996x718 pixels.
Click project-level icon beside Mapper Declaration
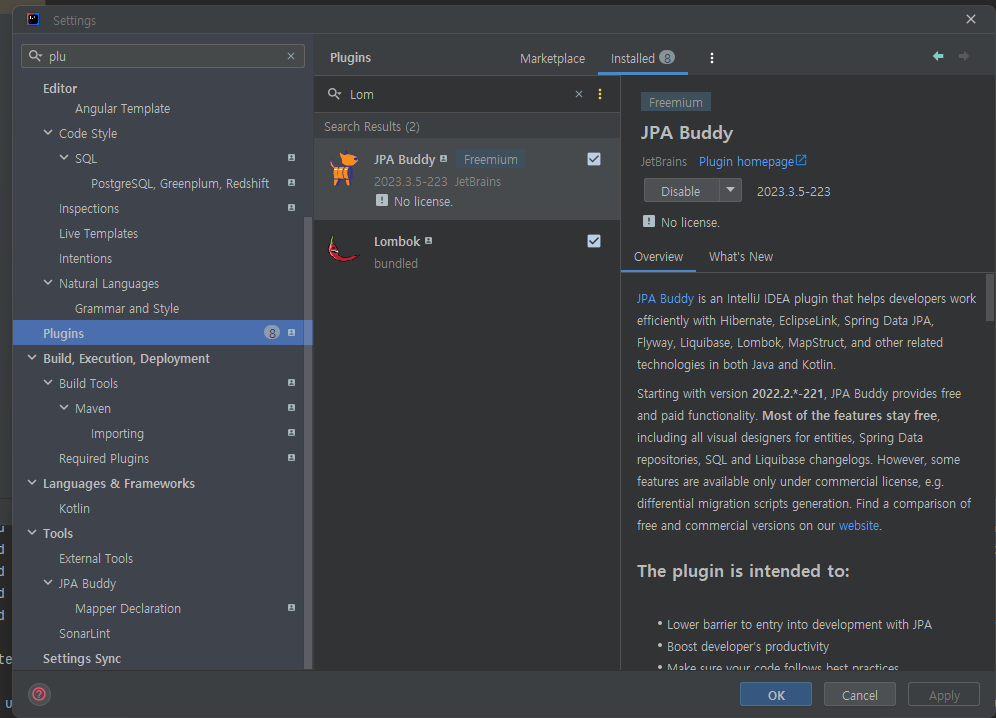point(291,608)
